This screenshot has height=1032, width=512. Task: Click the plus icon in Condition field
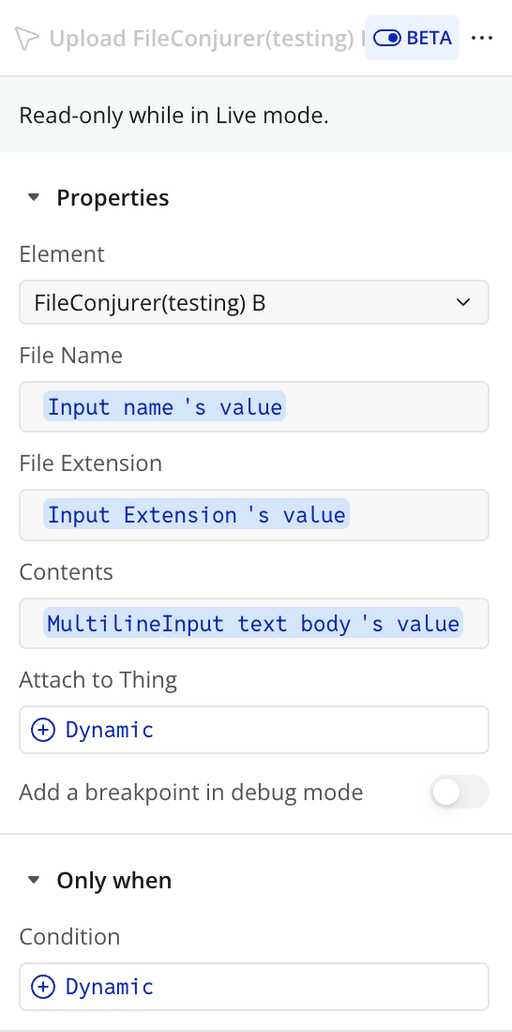43,987
